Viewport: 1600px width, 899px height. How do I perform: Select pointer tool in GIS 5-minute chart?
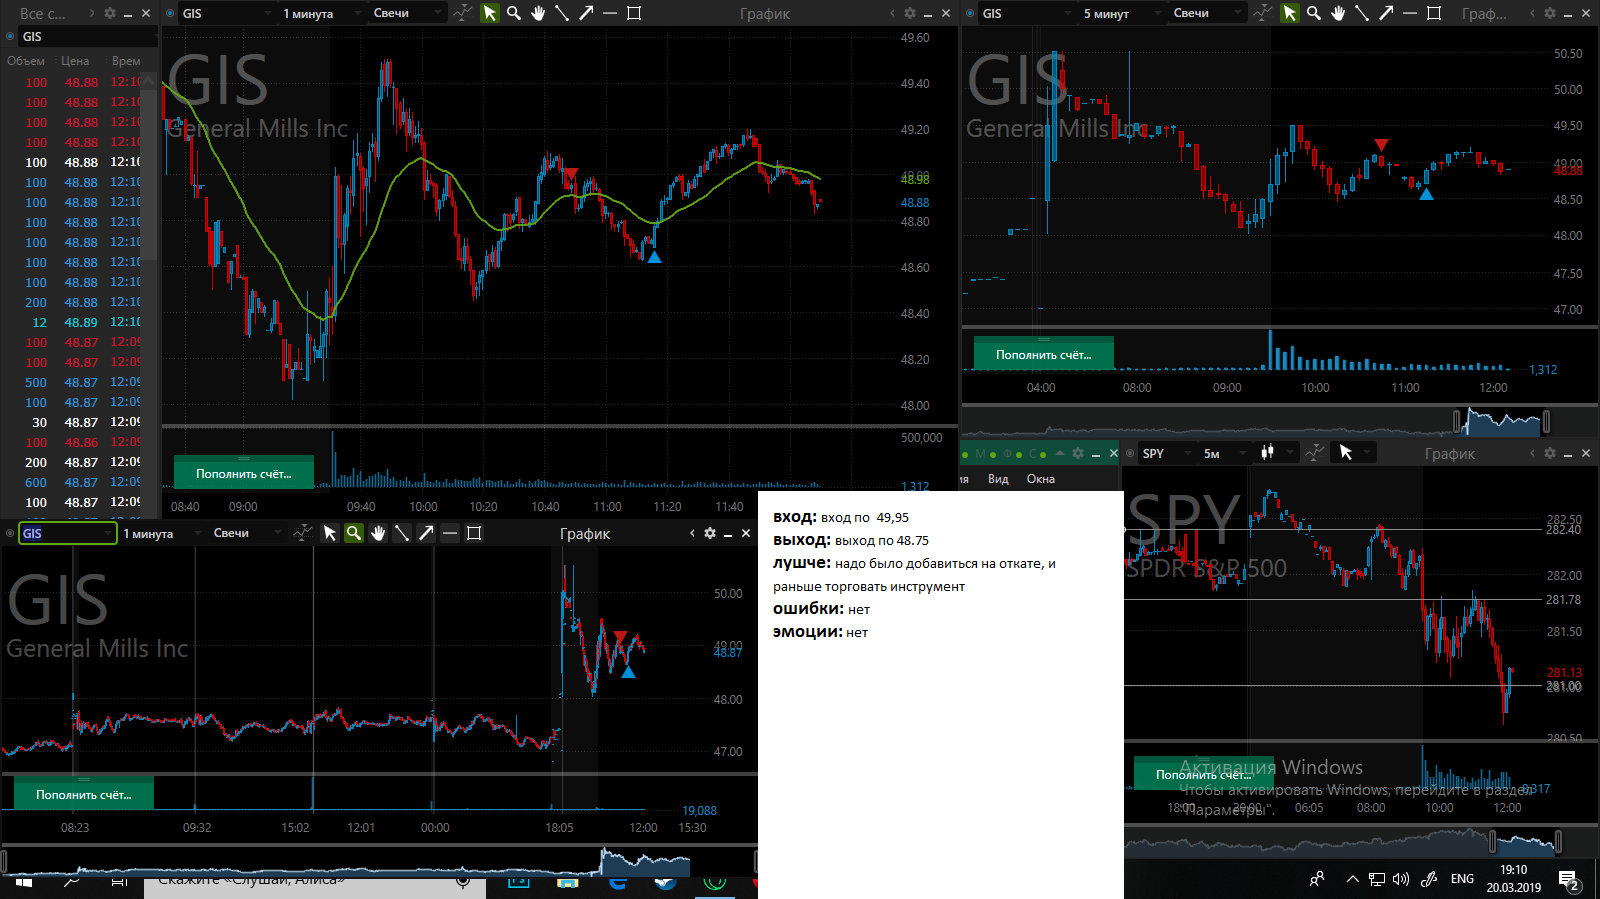pyautogui.click(x=1290, y=13)
